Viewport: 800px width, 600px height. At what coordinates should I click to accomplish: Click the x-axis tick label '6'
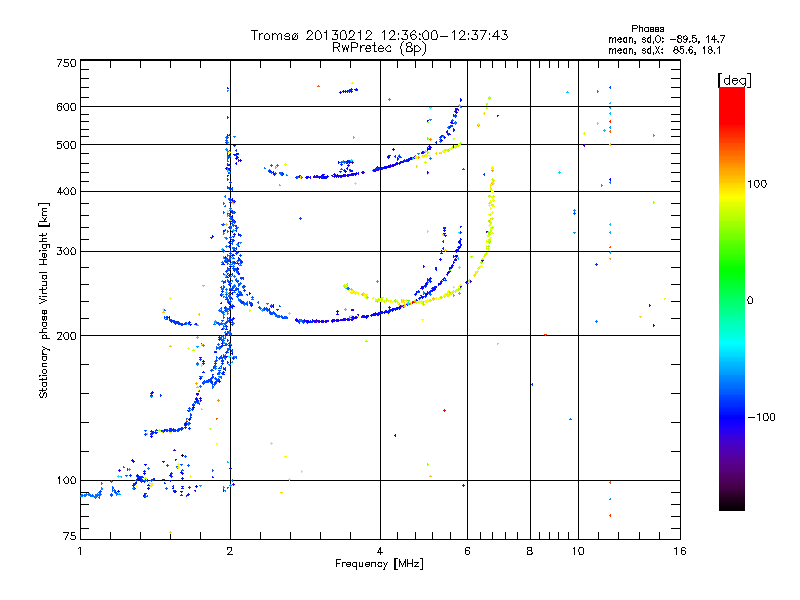pos(467,551)
